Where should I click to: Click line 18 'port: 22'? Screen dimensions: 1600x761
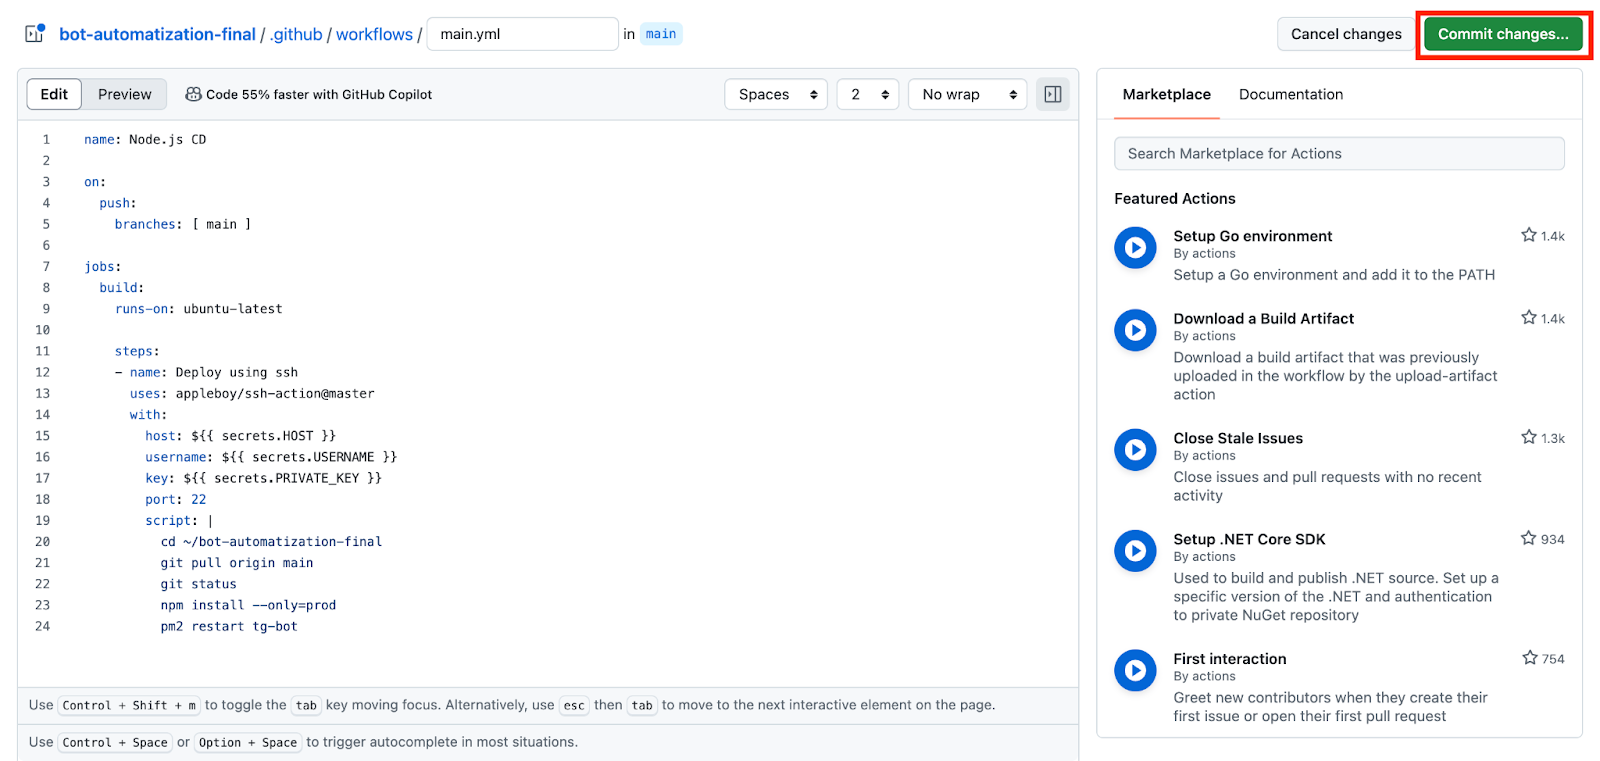(176, 499)
